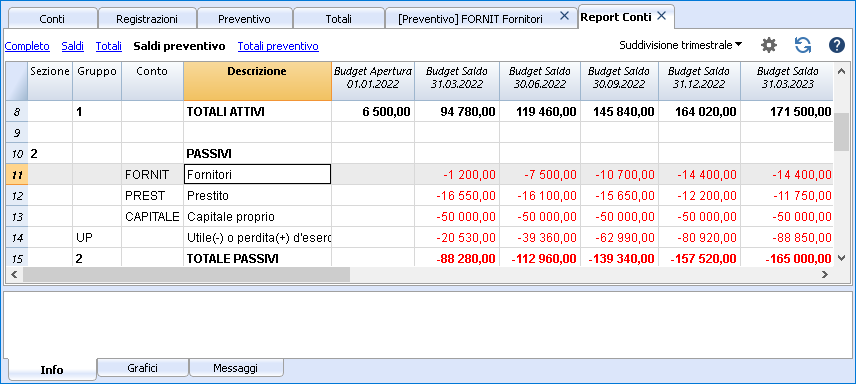
Task: Click the Conto column header
Action: click(152, 81)
